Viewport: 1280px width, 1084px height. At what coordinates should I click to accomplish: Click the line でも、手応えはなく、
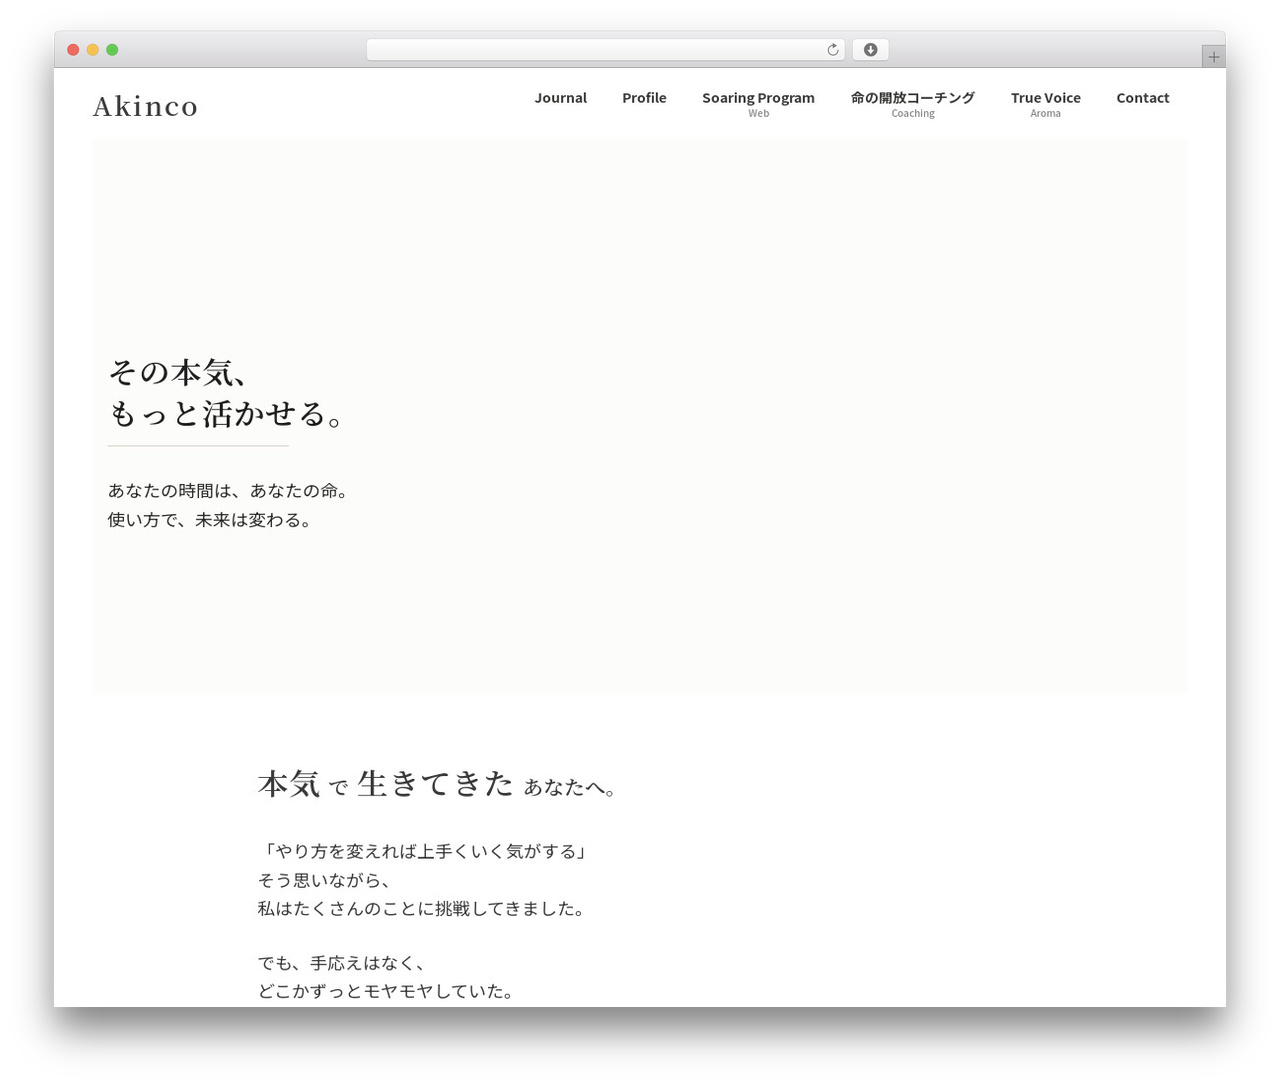click(343, 963)
